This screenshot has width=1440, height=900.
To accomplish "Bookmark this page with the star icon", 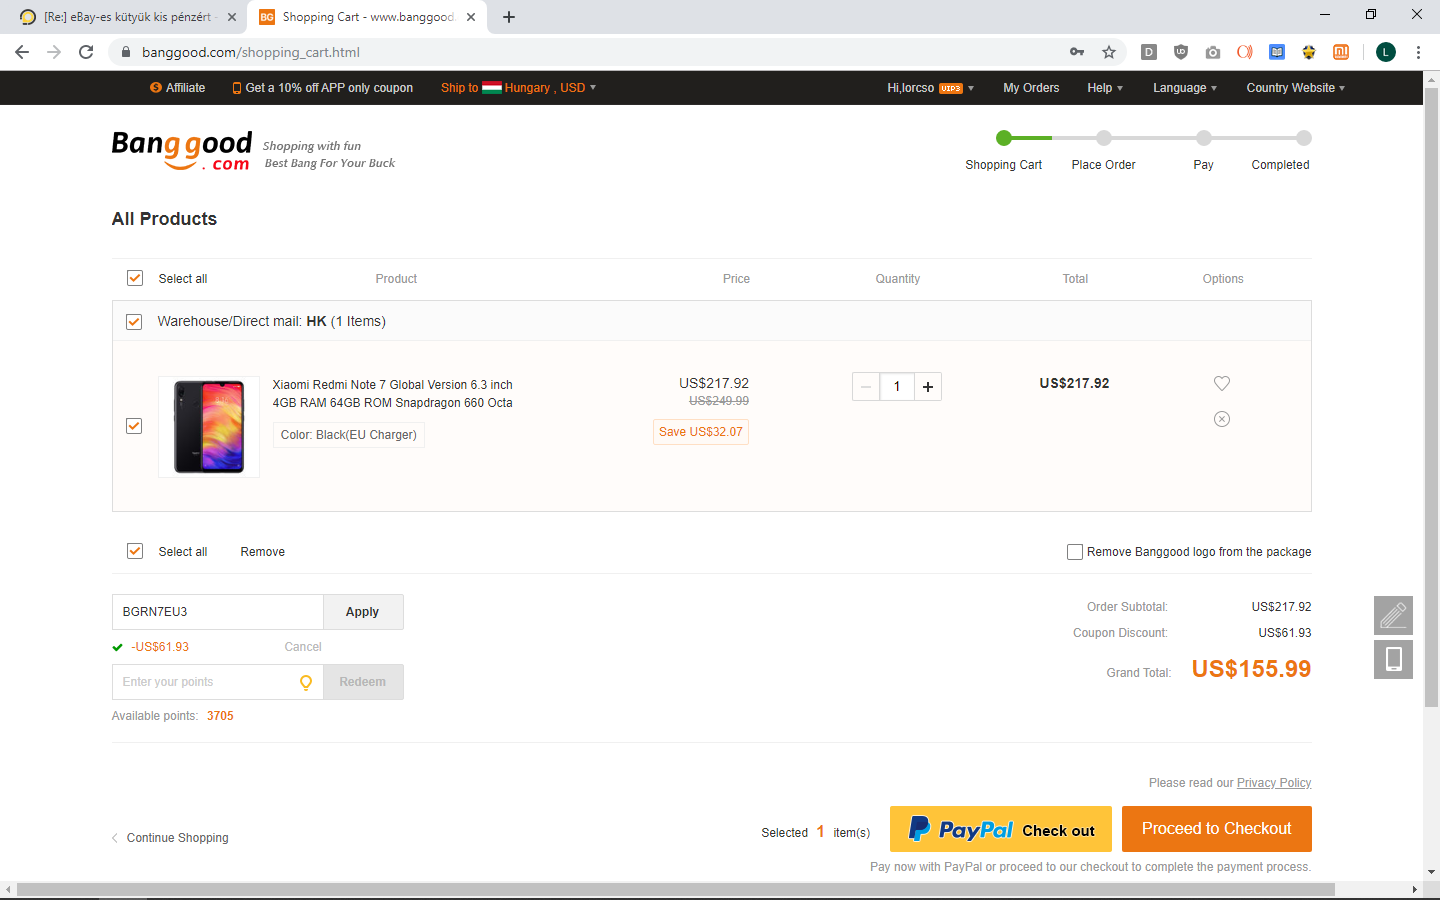I will coord(1109,52).
